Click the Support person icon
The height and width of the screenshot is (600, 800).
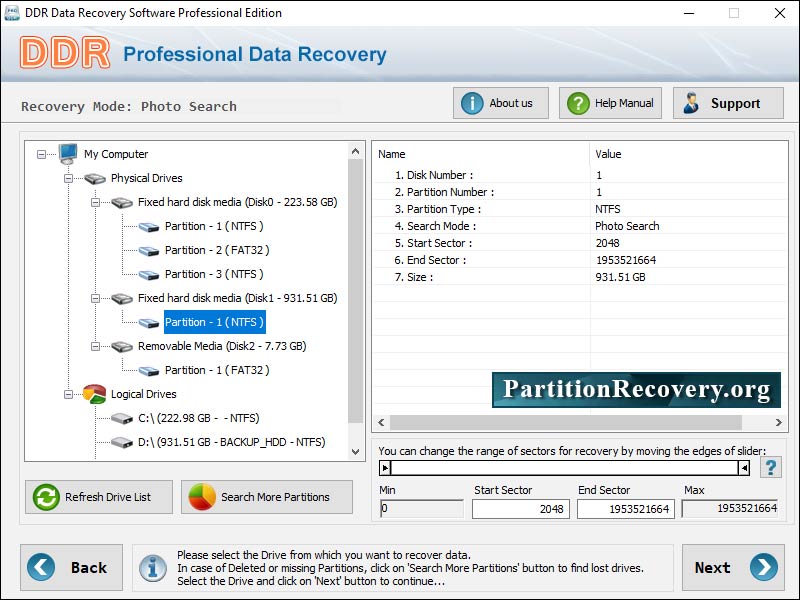690,102
